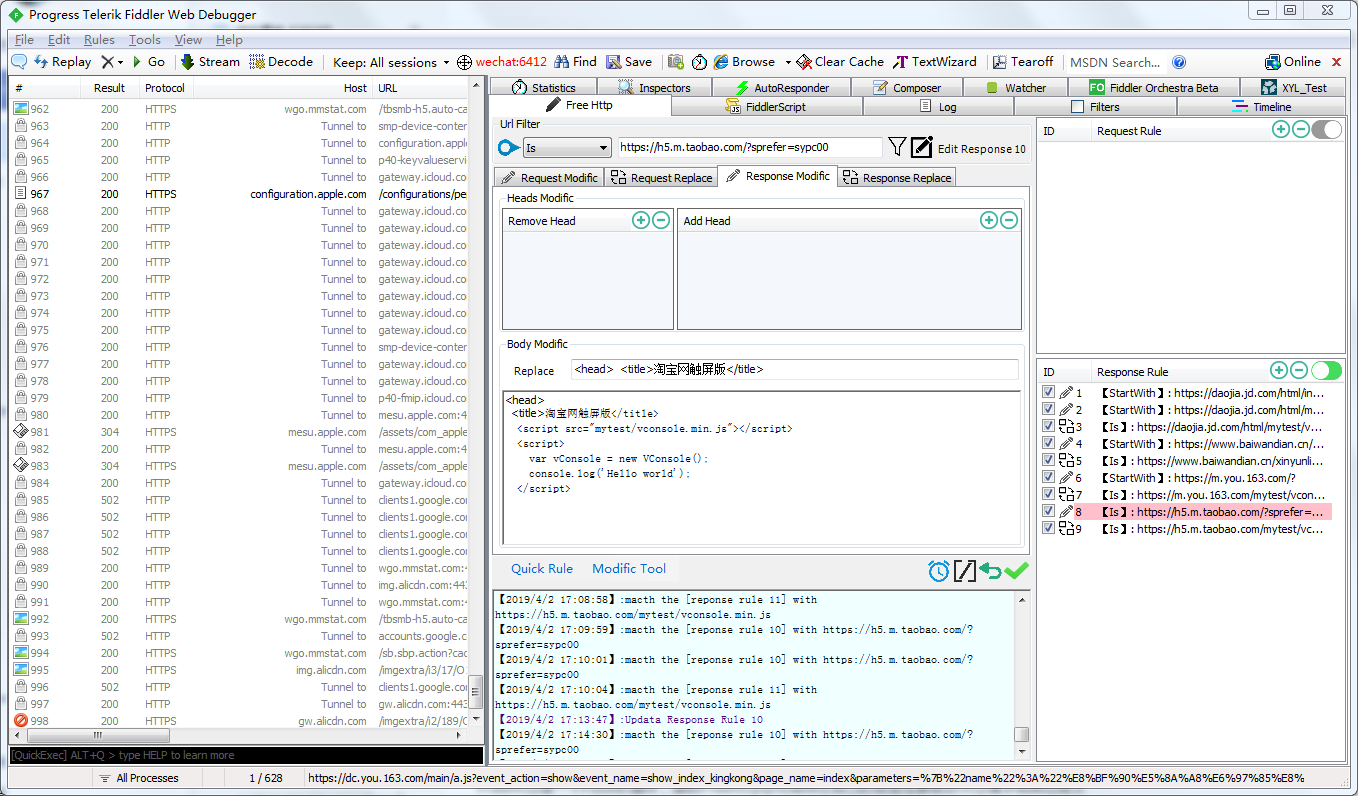Switch to the Response Replace tab
The width and height of the screenshot is (1358, 796).
pyautogui.click(x=897, y=177)
